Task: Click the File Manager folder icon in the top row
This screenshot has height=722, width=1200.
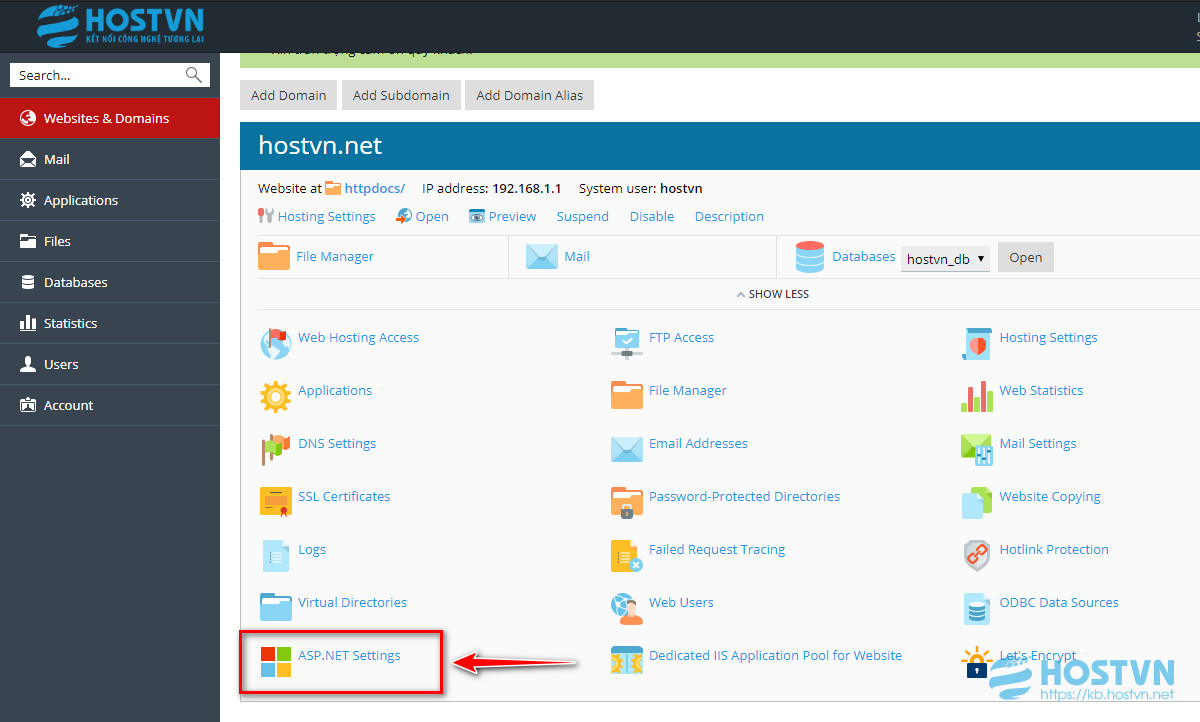Action: pyautogui.click(x=274, y=257)
